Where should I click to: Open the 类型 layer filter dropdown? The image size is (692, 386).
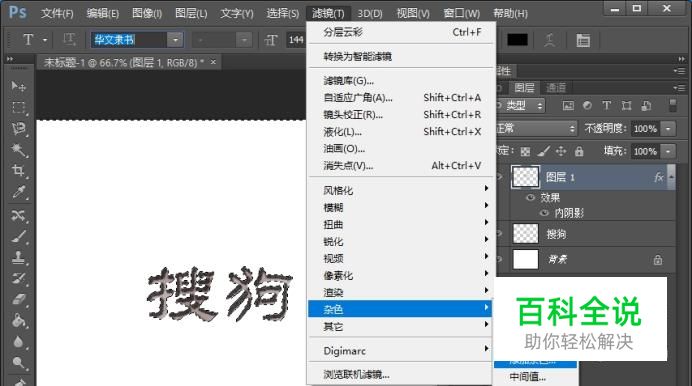(x=520, y=105)
